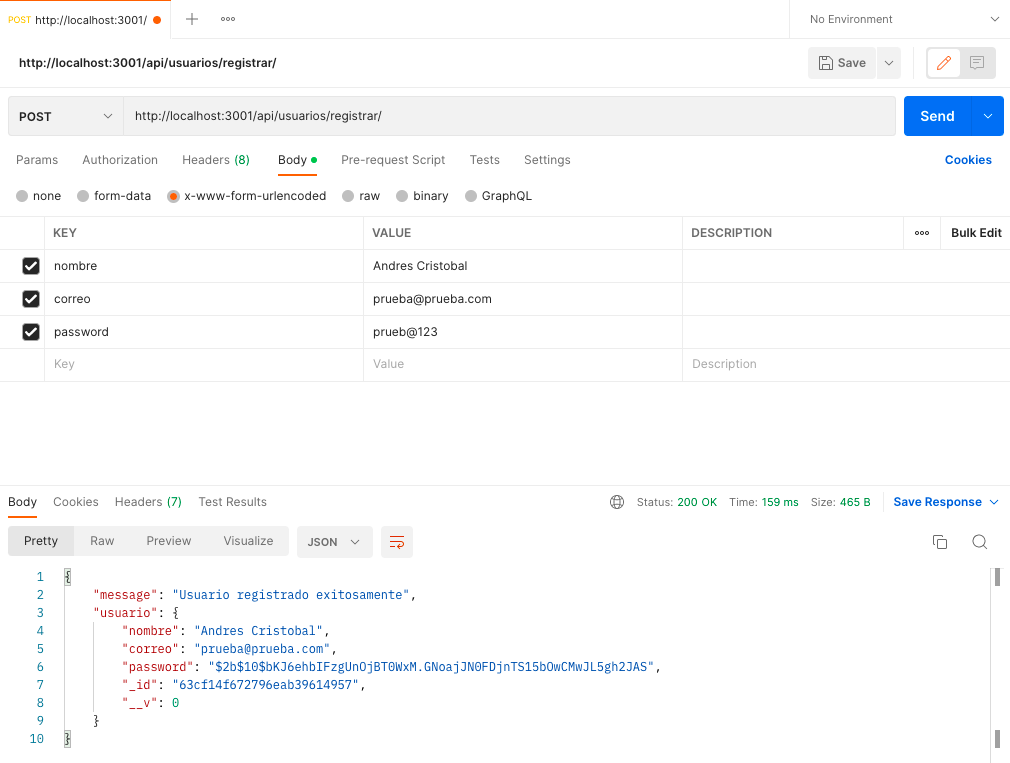Click the request URL input field
The height and width of the screenshot is (763, 1010).
pyautogui.click(x=510, y=117)
